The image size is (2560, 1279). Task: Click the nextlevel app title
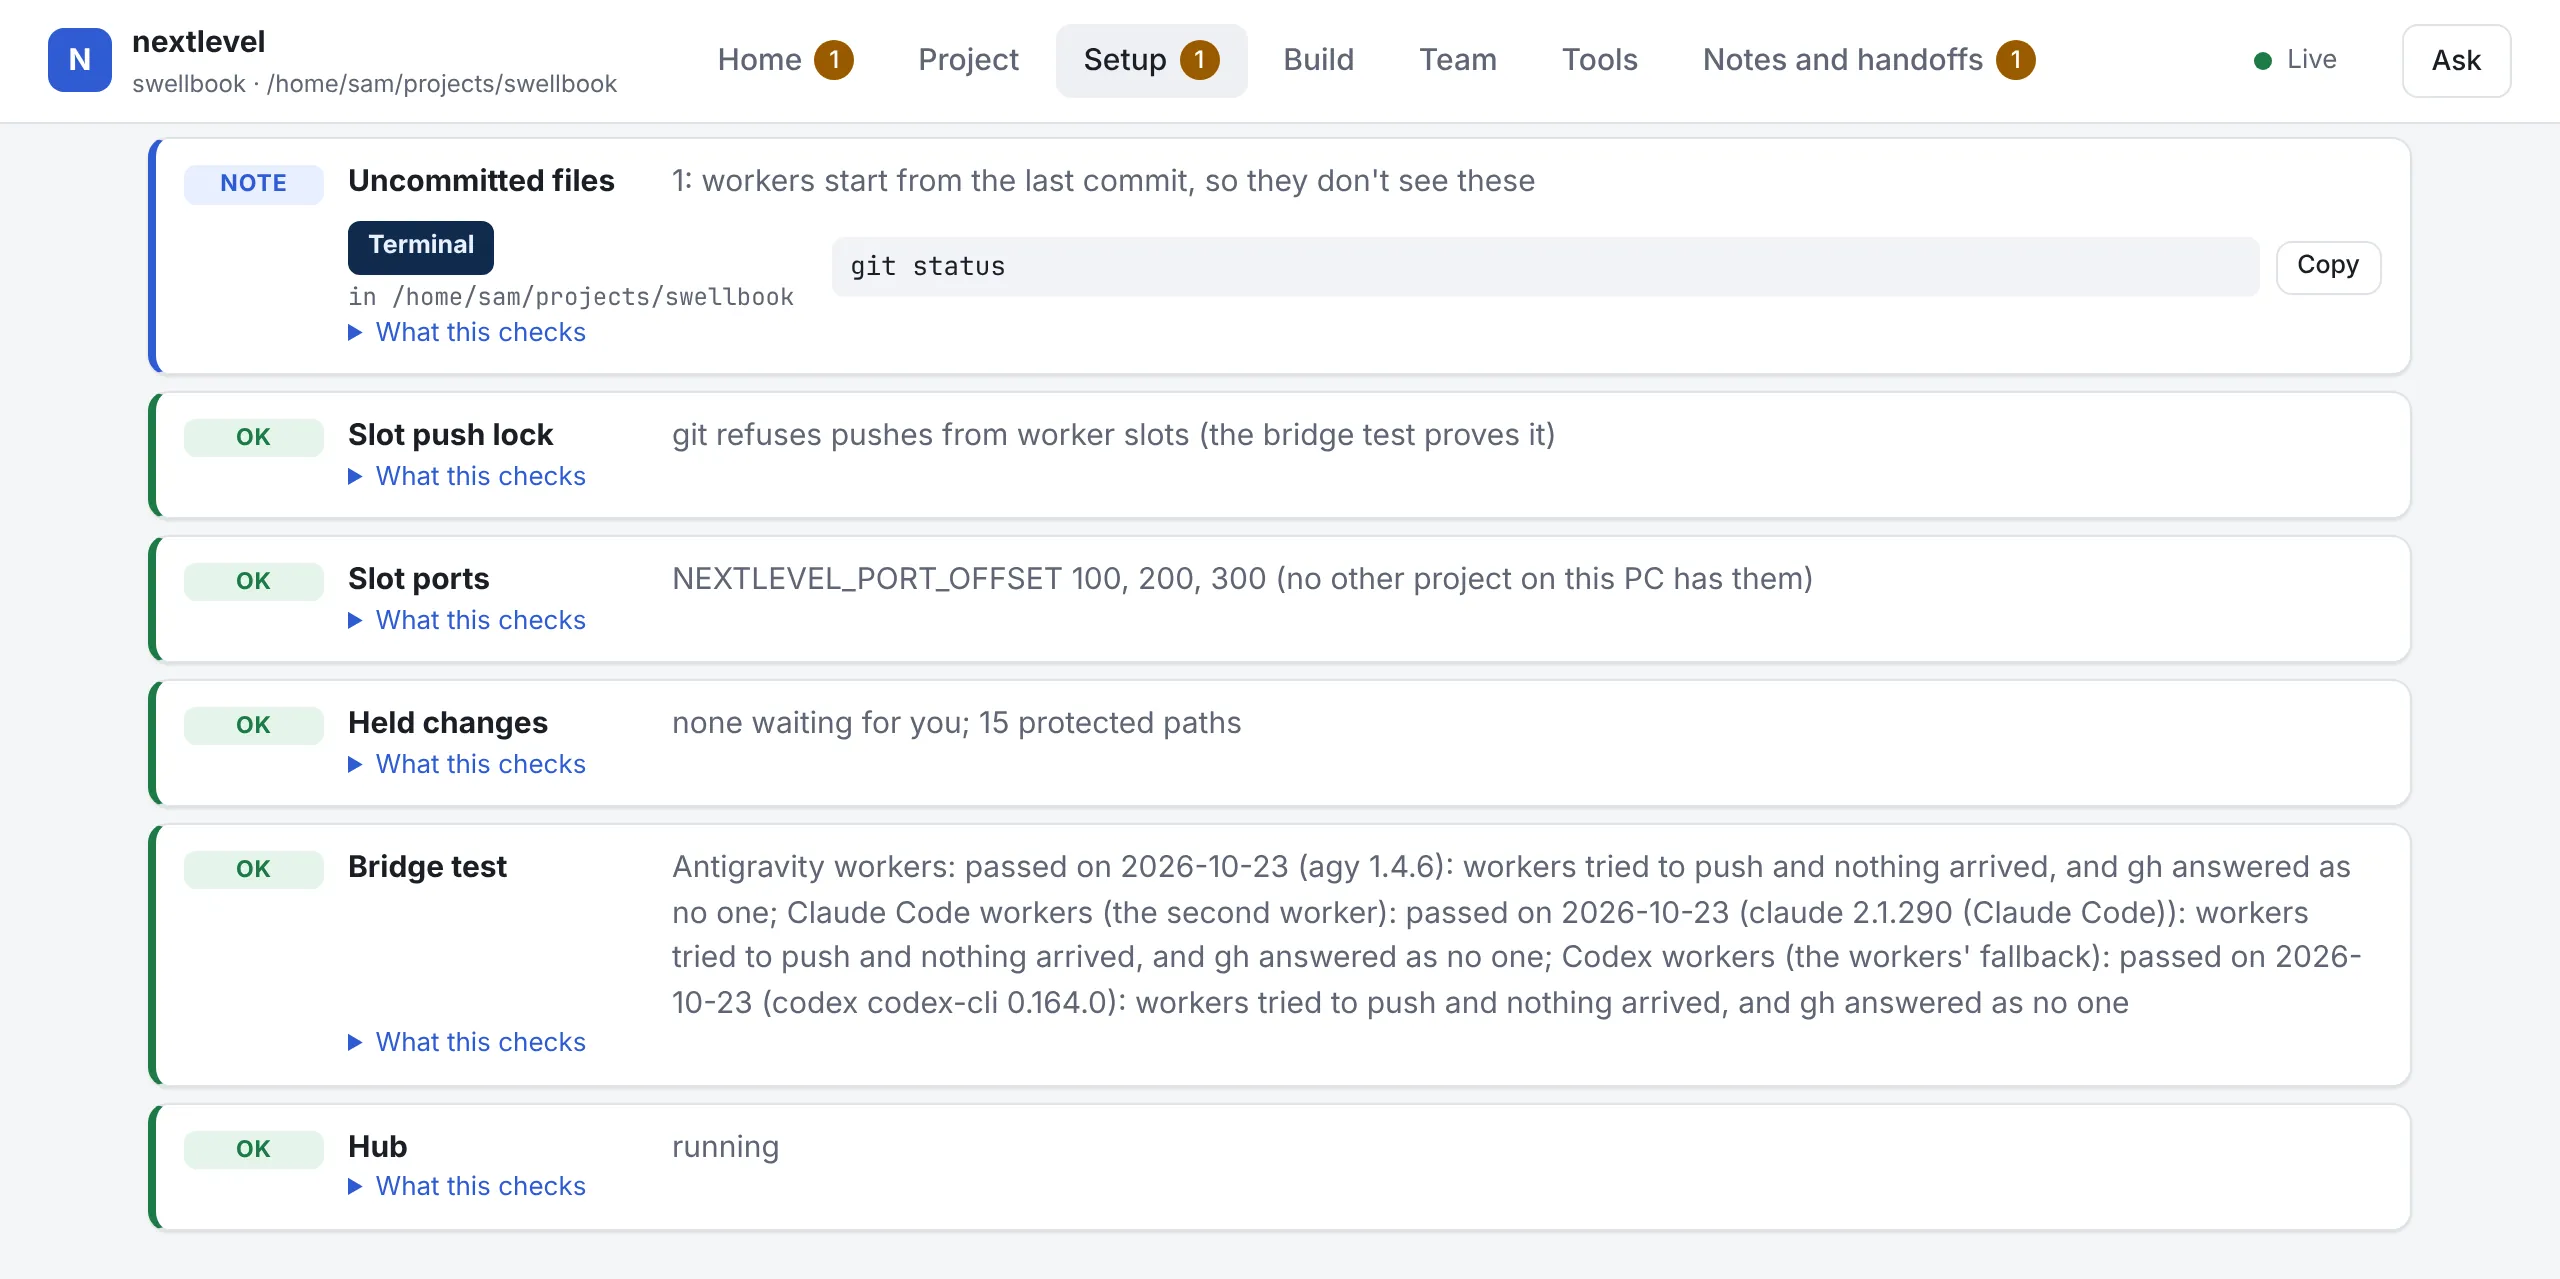click(x=198, y=42)
